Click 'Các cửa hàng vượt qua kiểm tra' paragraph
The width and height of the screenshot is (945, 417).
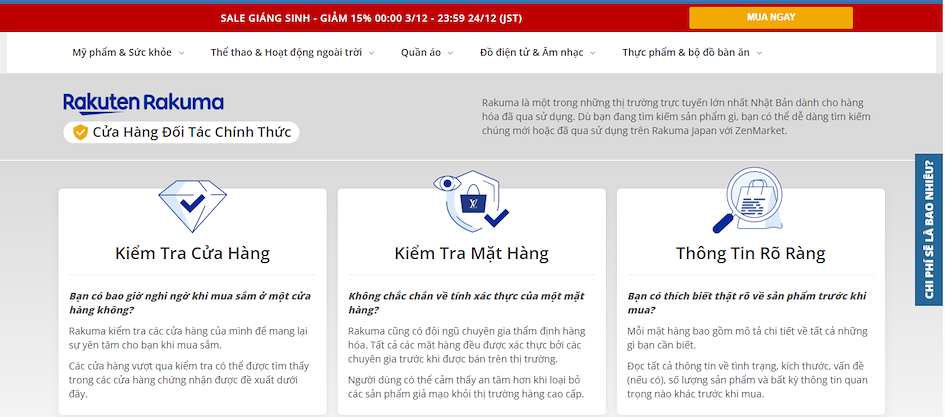[x=189, y=380]
